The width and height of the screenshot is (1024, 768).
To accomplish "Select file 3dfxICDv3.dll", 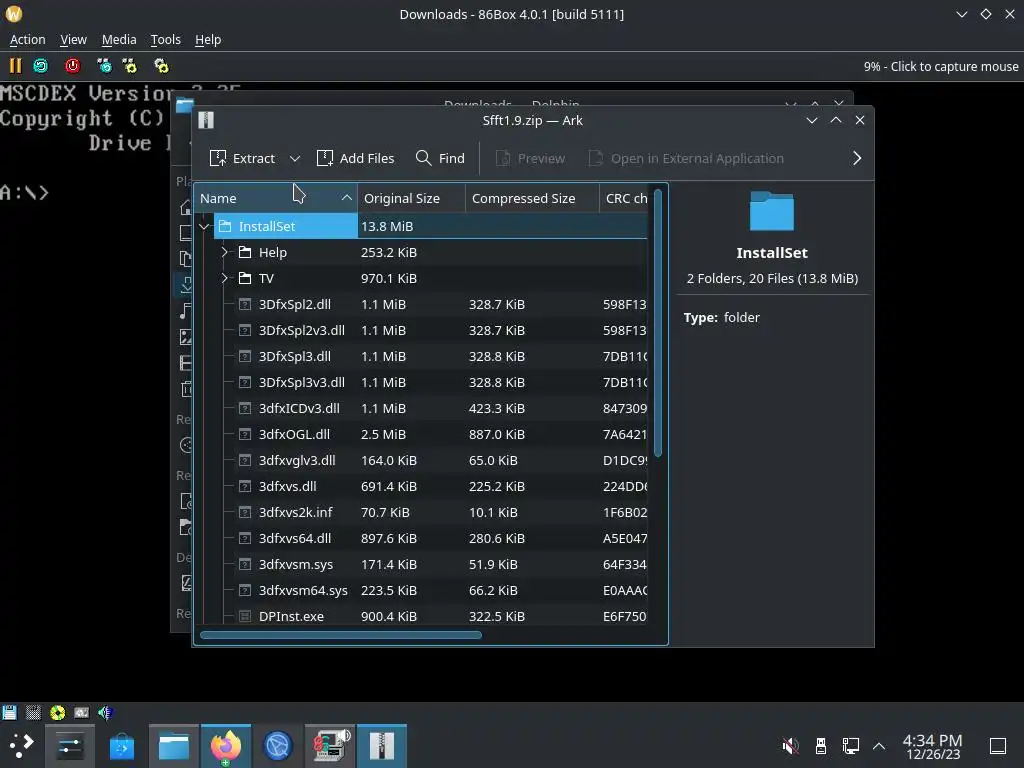I will coord(421,409).
